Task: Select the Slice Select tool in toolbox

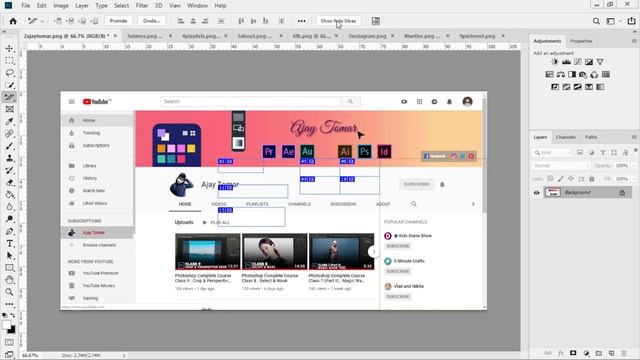Action: pos(9,97)
